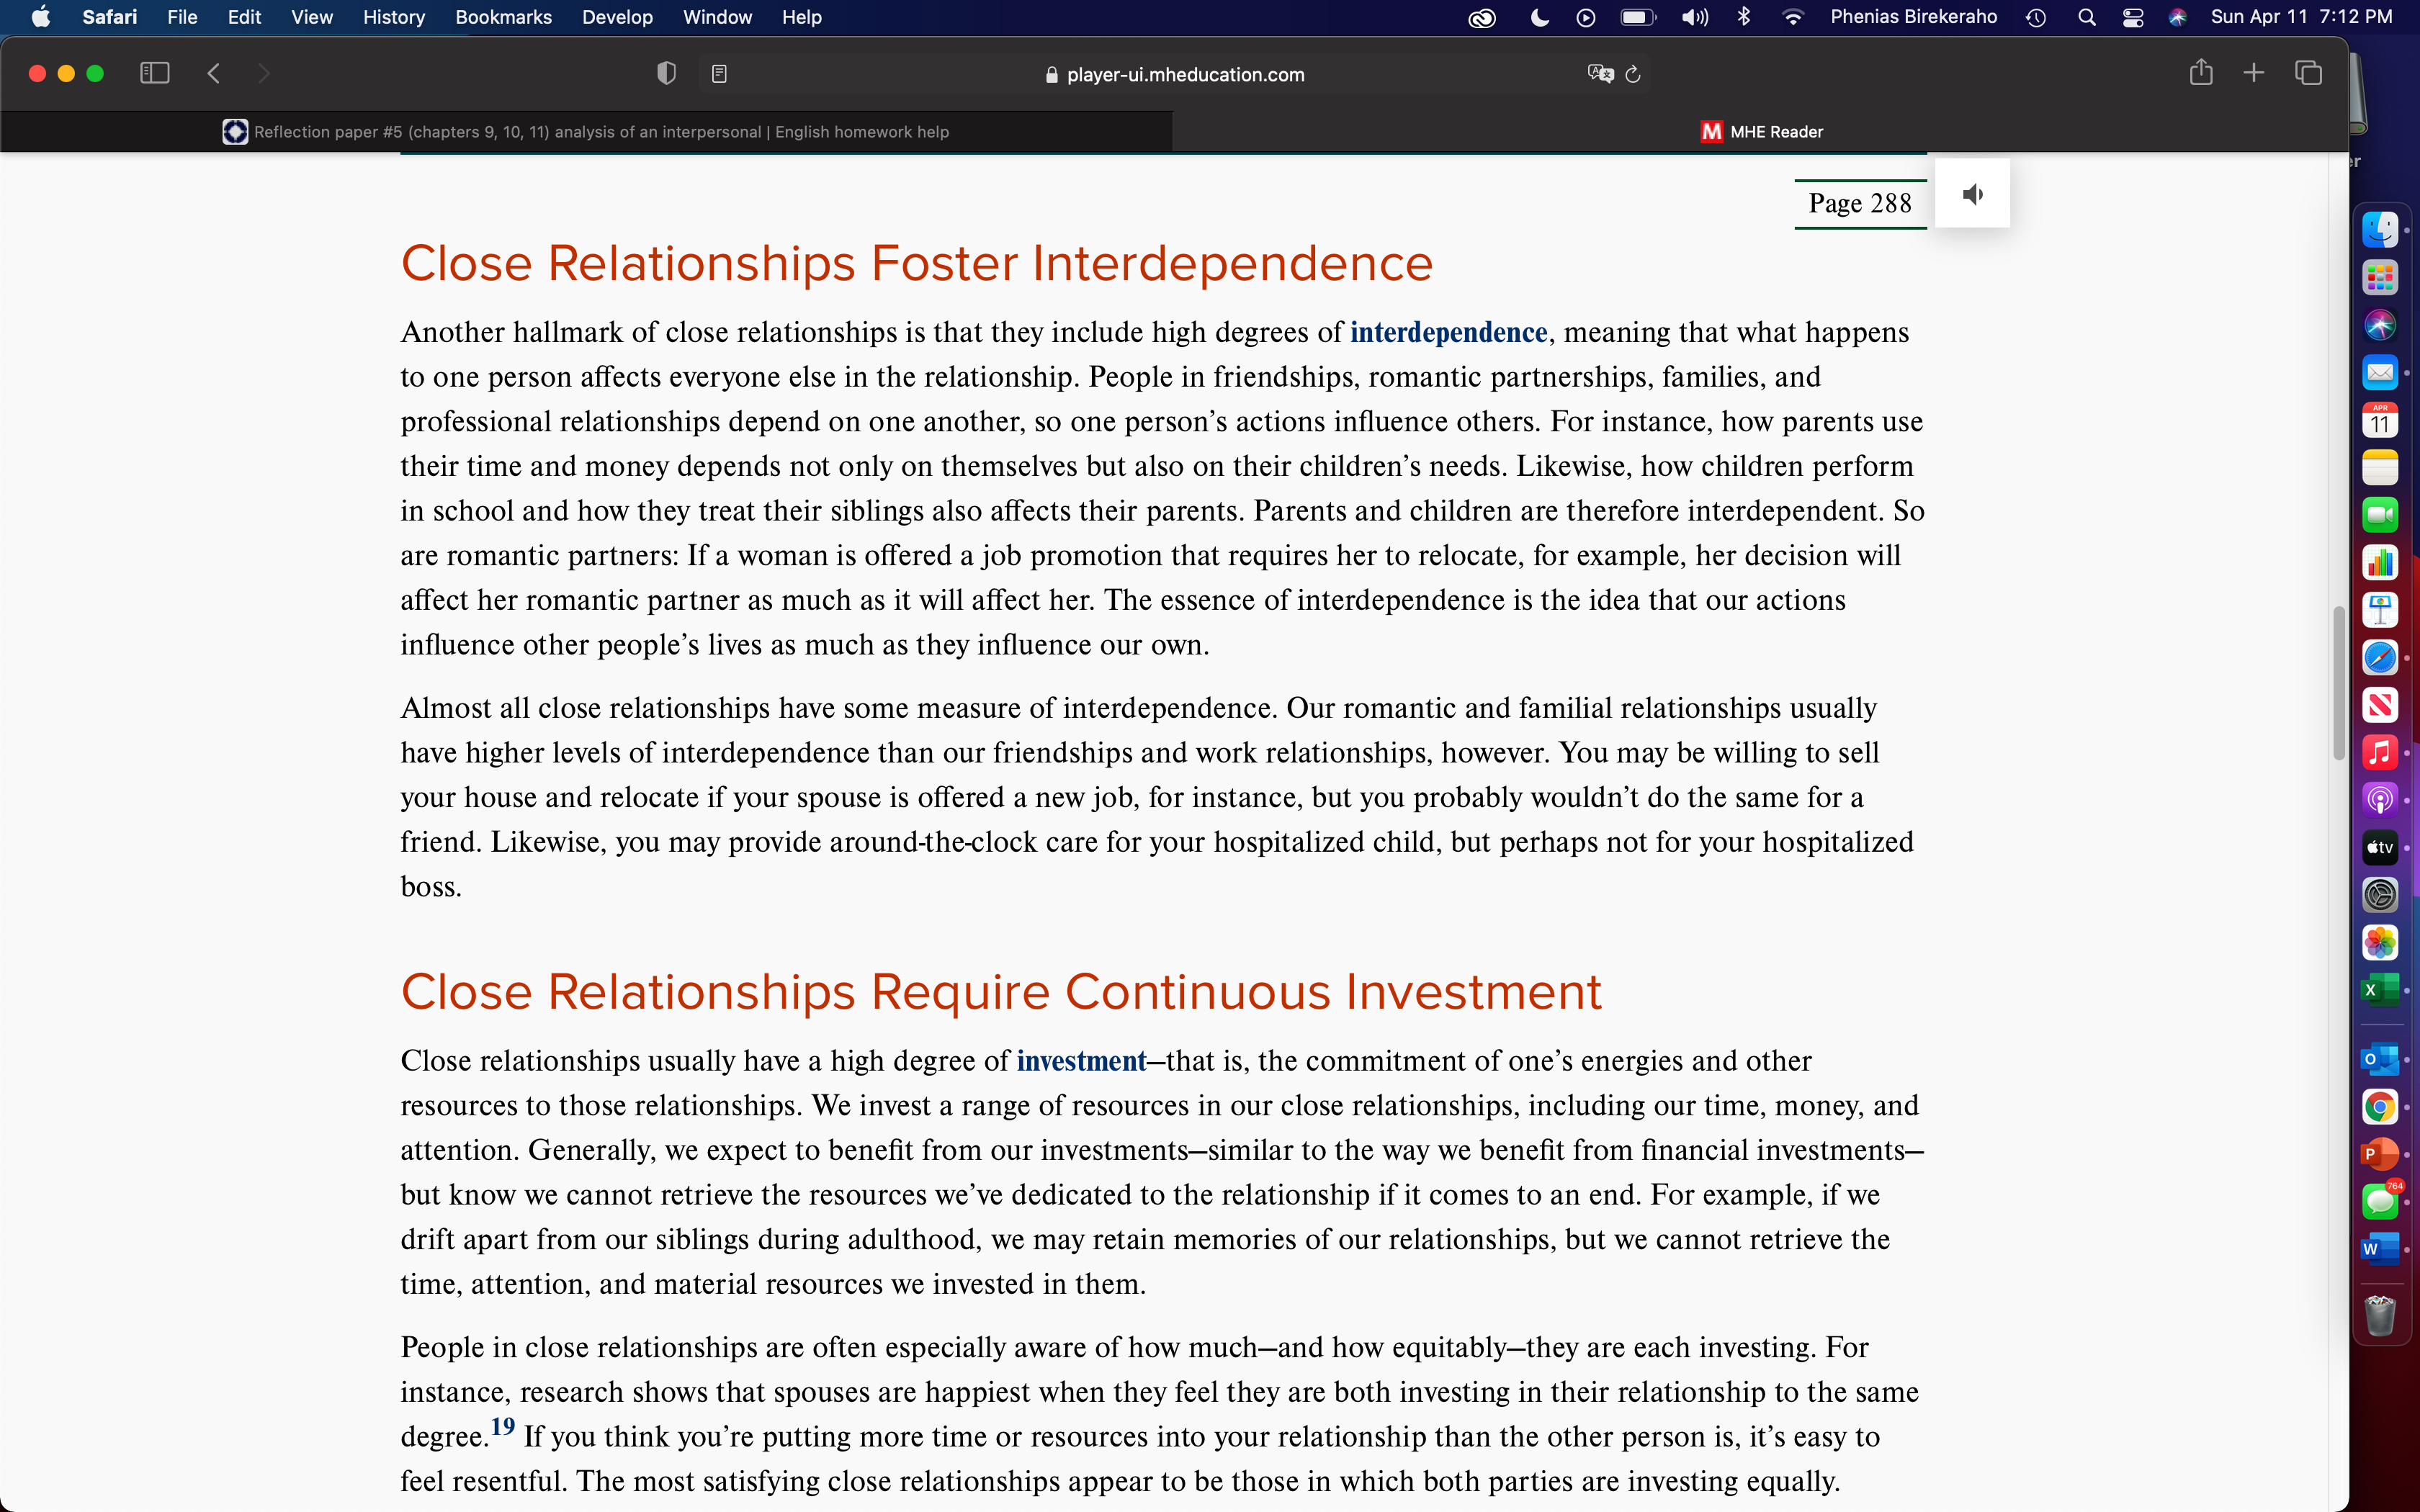Click the battery status icon

(x=1638, y=17)
